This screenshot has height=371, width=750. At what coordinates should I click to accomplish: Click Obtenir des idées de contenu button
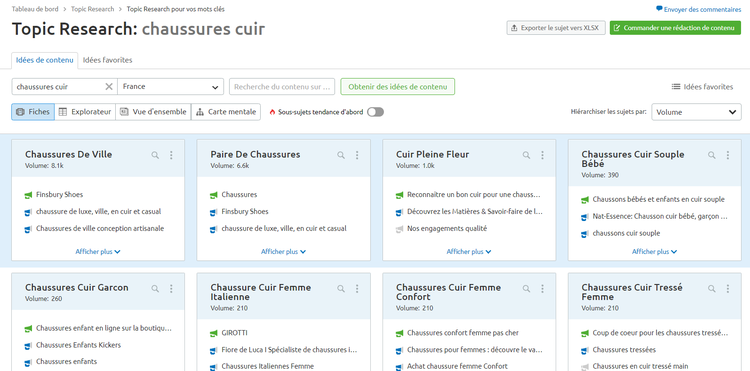tap(397, 87)
